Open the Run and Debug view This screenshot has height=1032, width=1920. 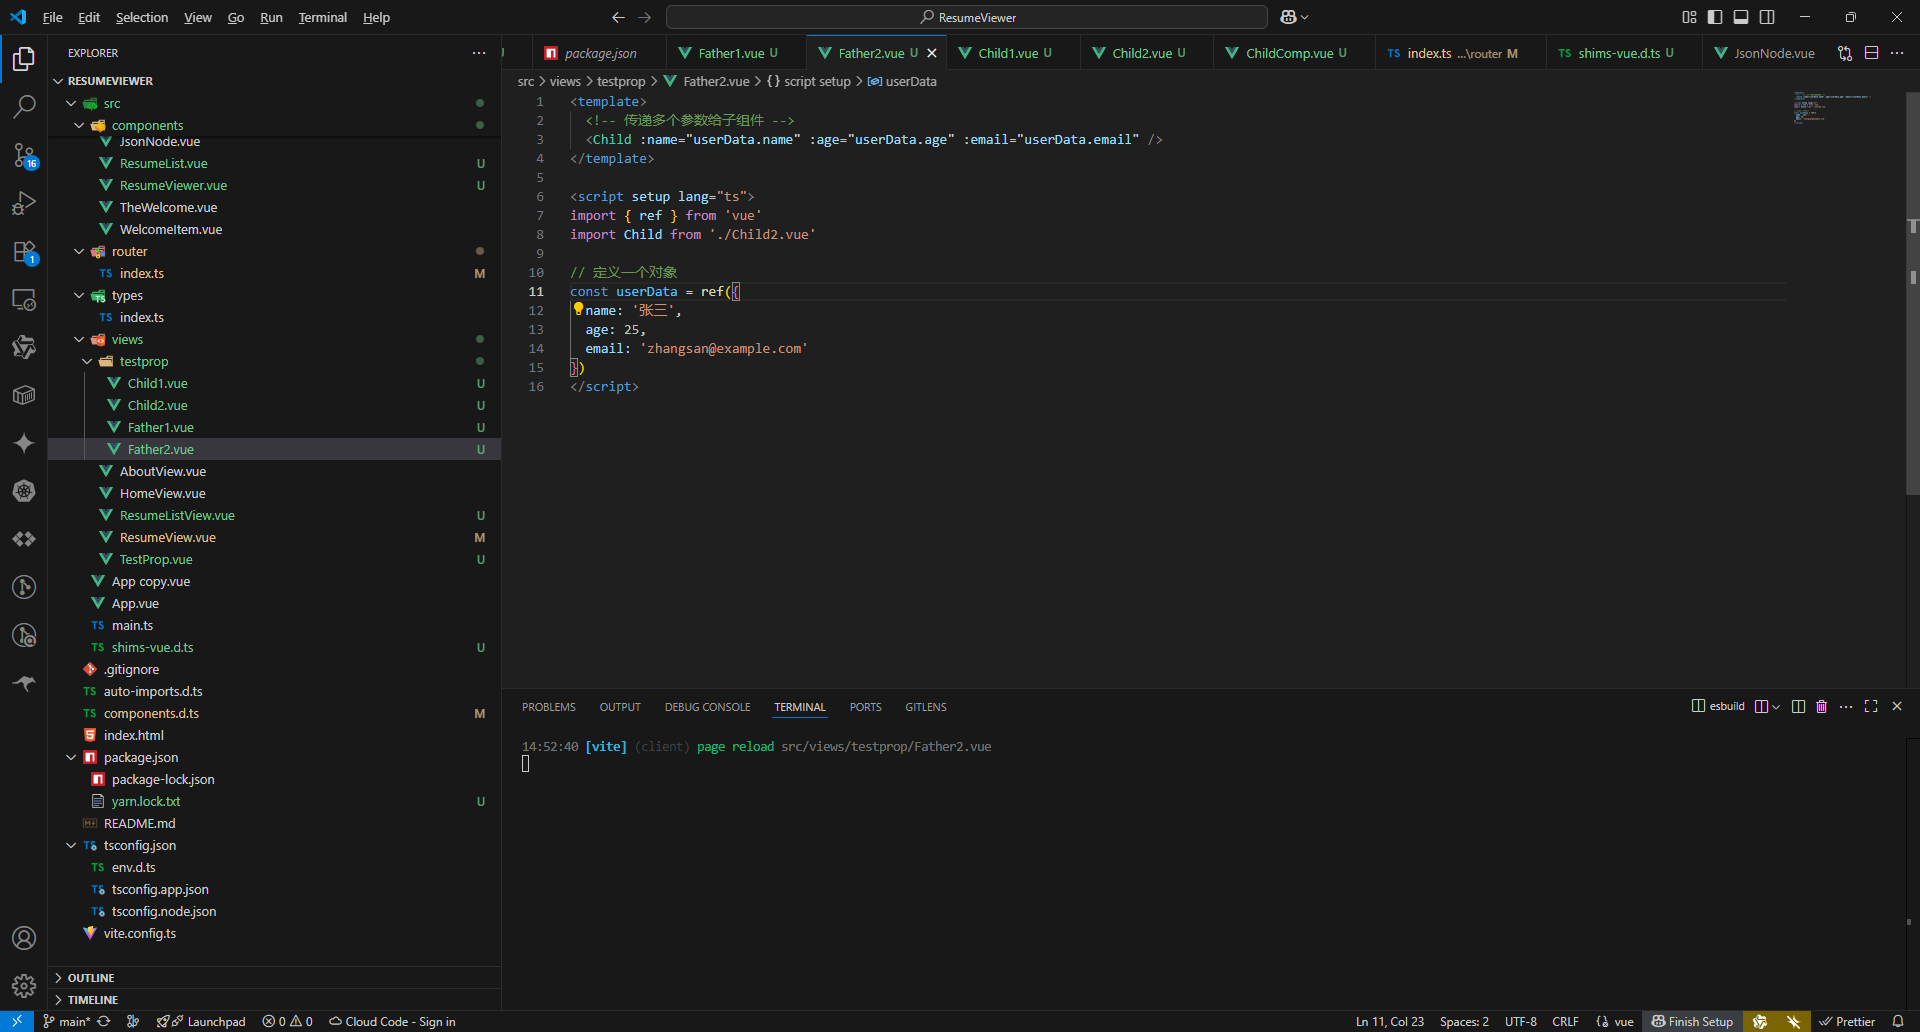point(24,203)
